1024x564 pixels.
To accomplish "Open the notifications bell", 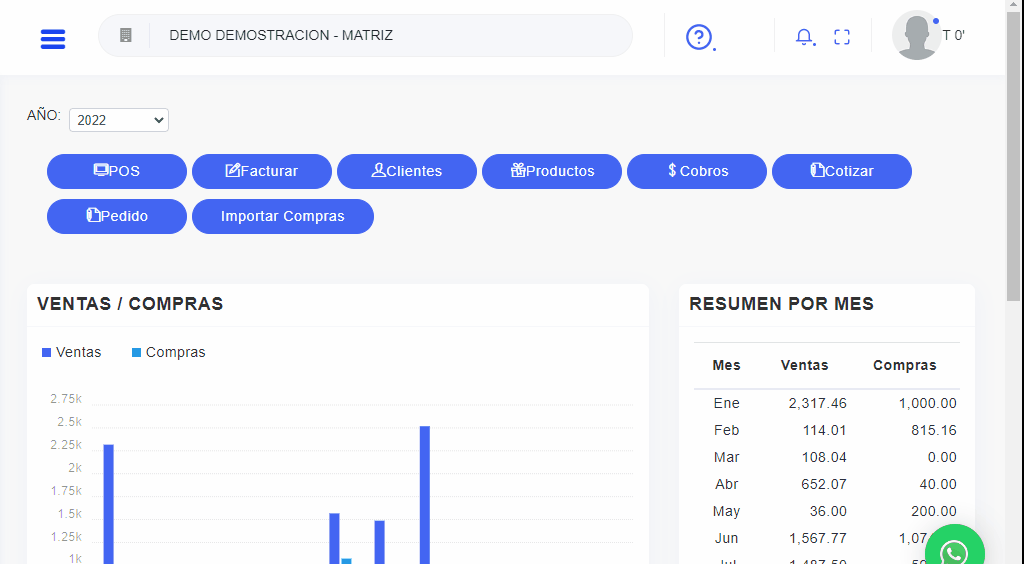I will coord(804,37).
